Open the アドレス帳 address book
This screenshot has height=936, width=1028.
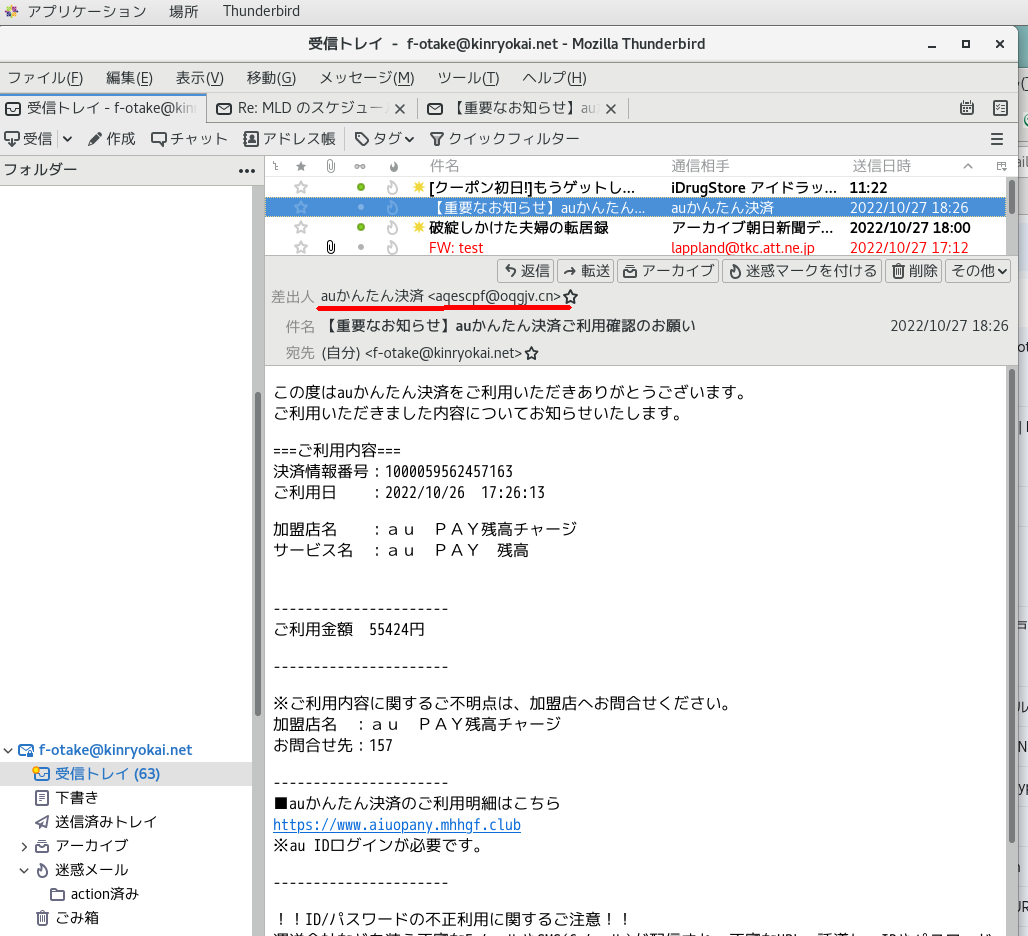289,139
